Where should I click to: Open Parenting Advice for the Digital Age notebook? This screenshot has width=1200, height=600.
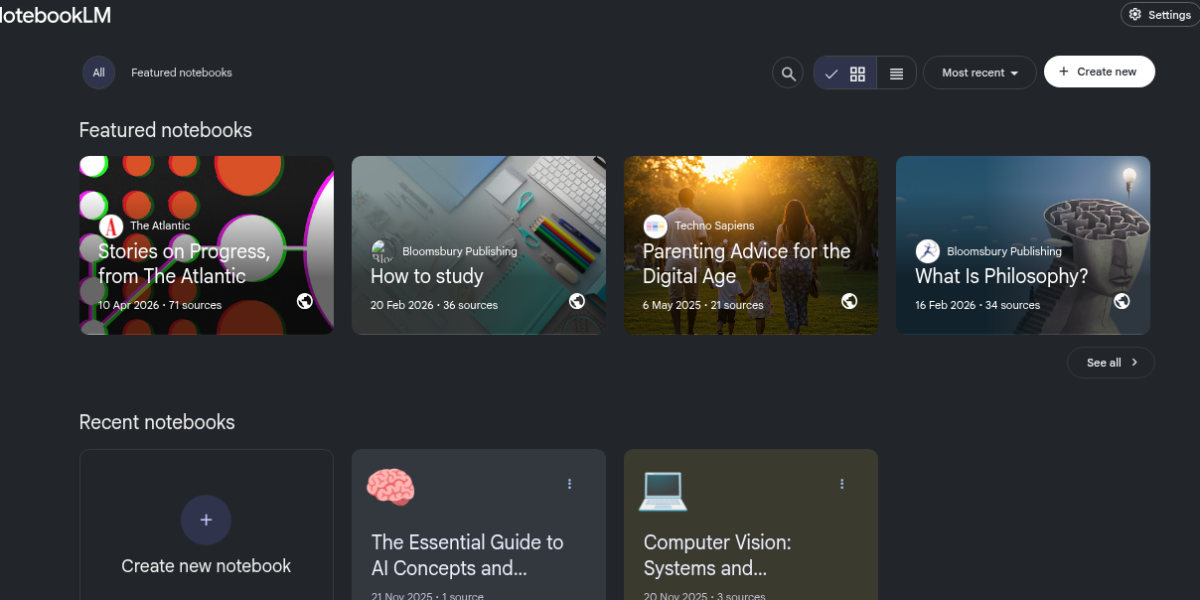[x=750, y=245]
